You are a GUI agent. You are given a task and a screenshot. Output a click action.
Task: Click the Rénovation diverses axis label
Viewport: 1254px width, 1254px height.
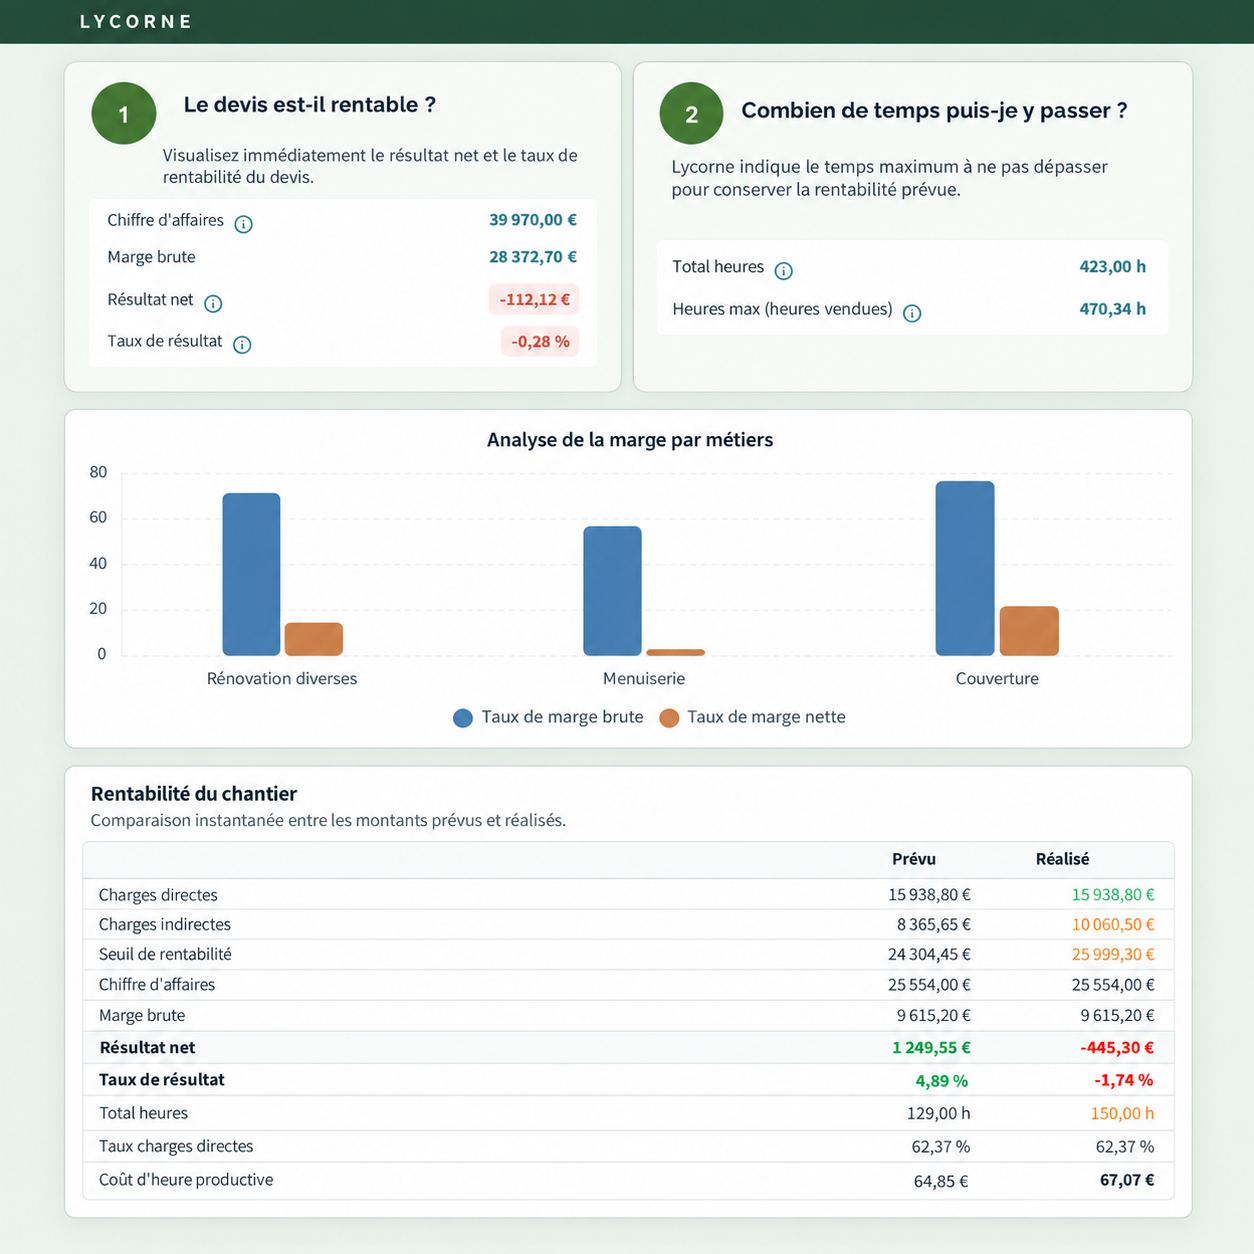click(x=282, y=679)
